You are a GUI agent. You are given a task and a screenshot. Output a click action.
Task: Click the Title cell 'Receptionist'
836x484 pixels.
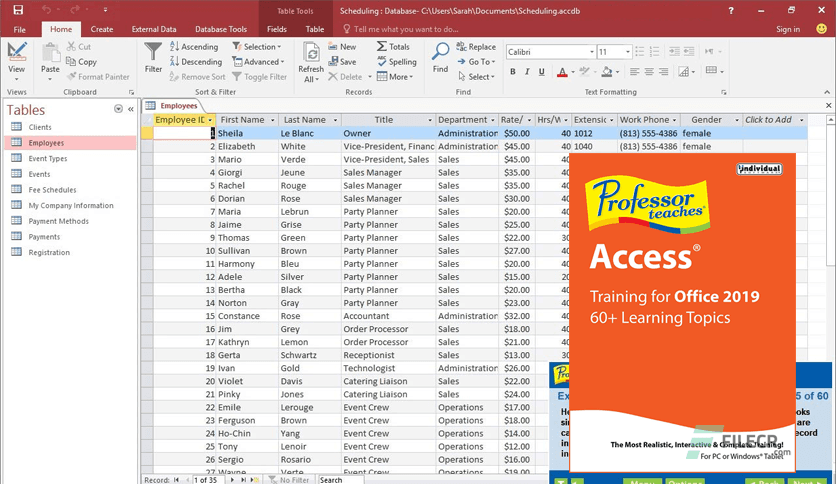[x=388, y=355]
